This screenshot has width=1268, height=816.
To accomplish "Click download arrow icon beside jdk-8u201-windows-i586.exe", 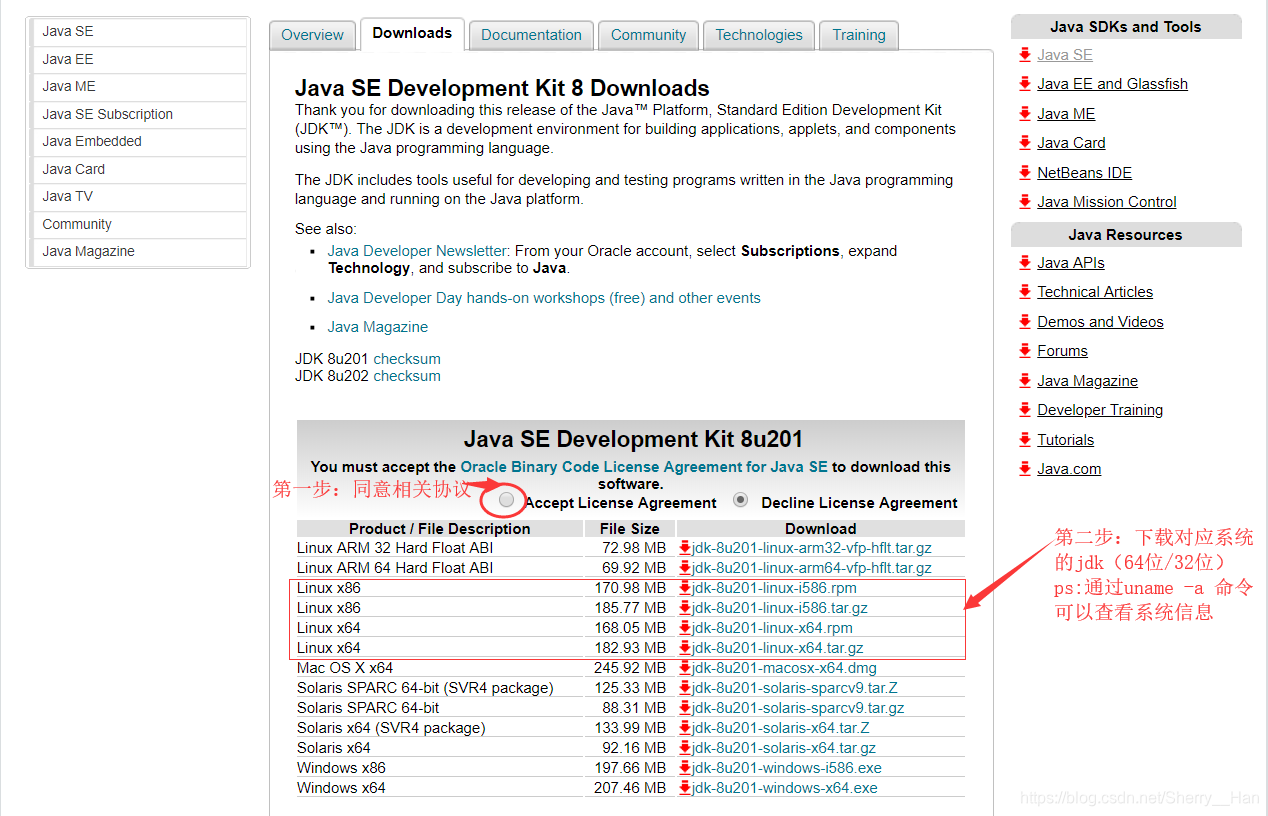I will [x=685, y=768].
